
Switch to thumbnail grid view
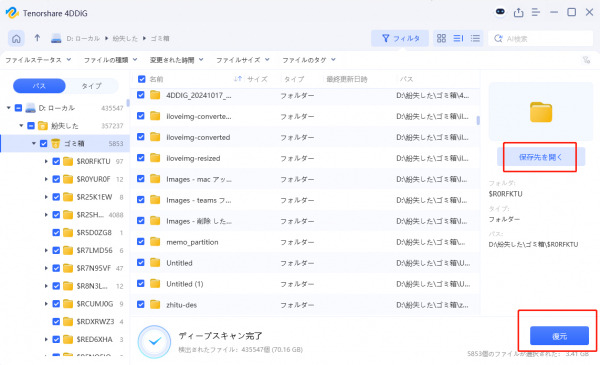[x=441, y=38]
